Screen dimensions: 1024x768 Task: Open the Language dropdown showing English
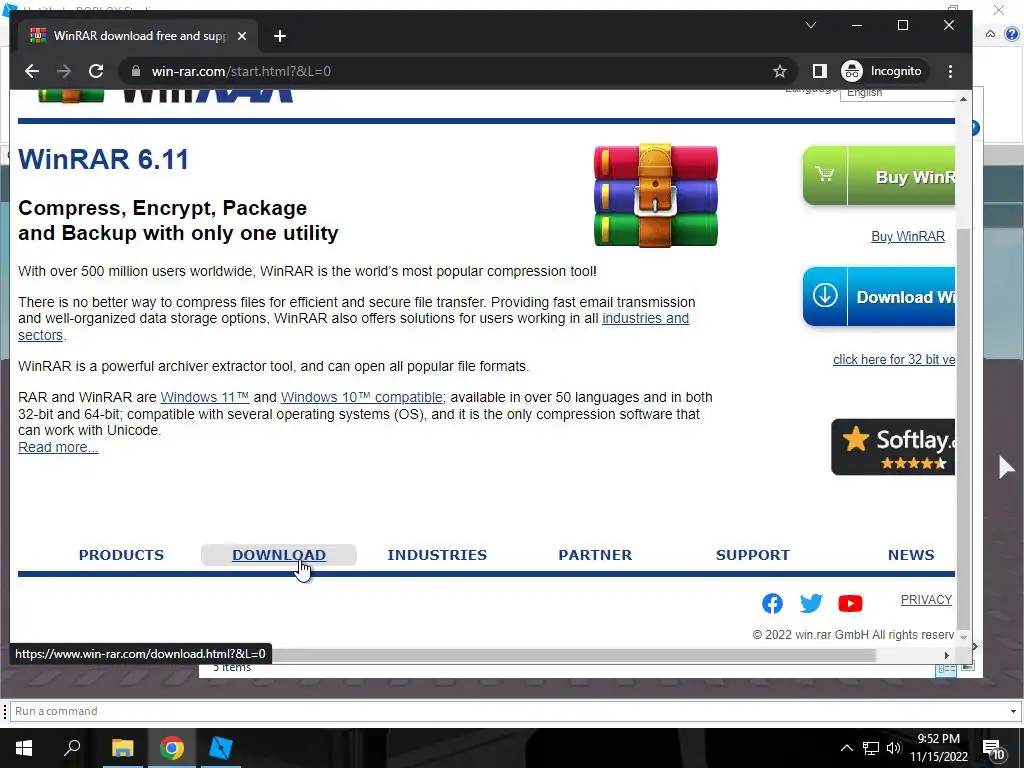pyautogui.click(x=898, y=94)
